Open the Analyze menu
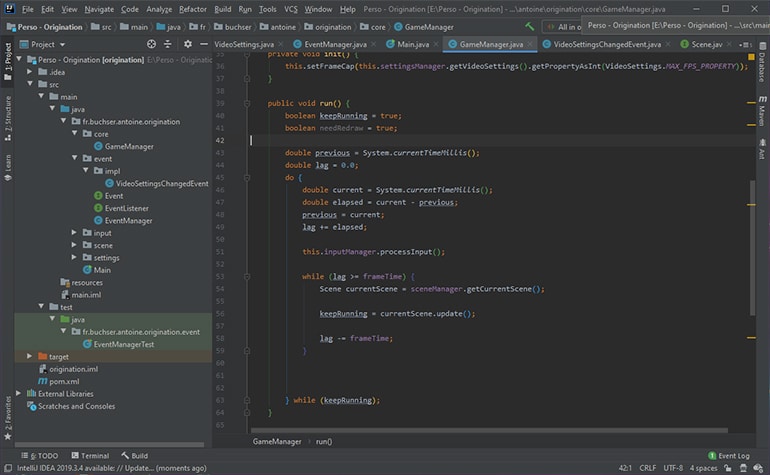770x475 pixels. (x=159, y=9)
